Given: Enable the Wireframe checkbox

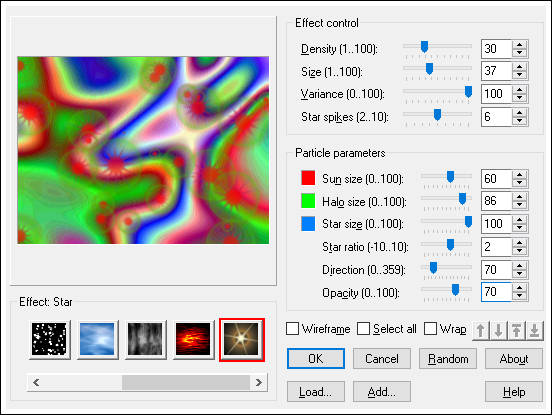Looking at the screenshot, I should [x=293, y=329].
